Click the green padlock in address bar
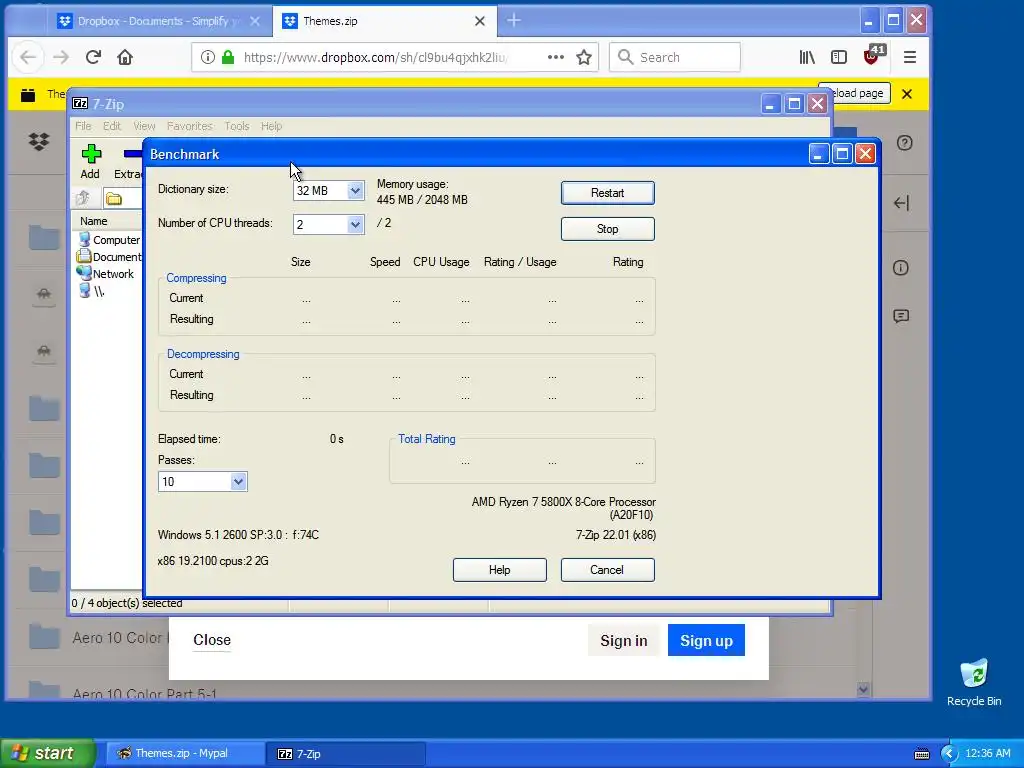1024x768 pixels. [228, 57]
